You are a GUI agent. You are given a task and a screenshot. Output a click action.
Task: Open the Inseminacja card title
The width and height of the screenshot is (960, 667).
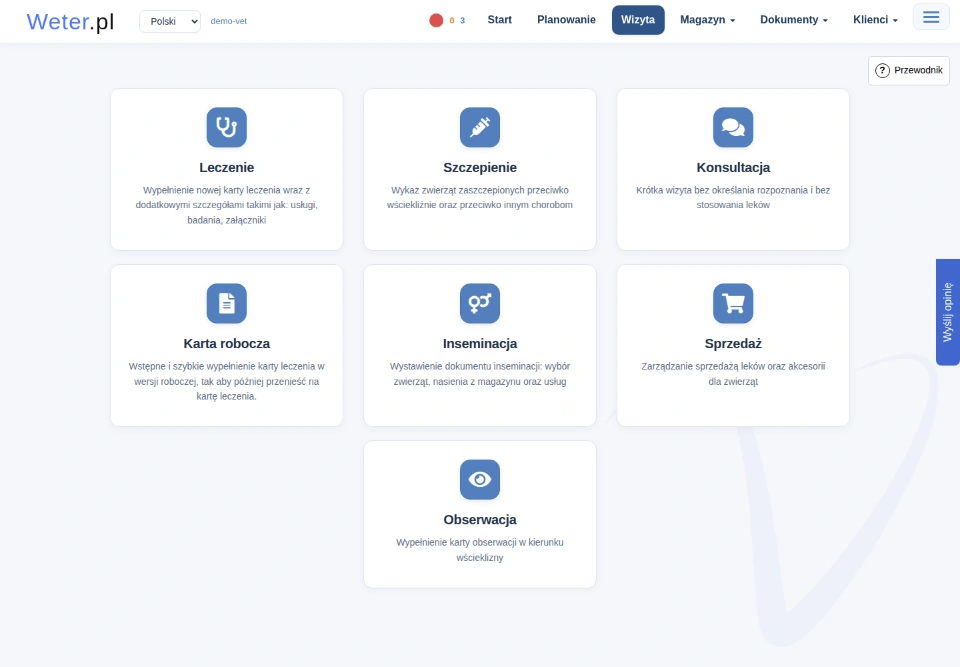tap(480, 344)
